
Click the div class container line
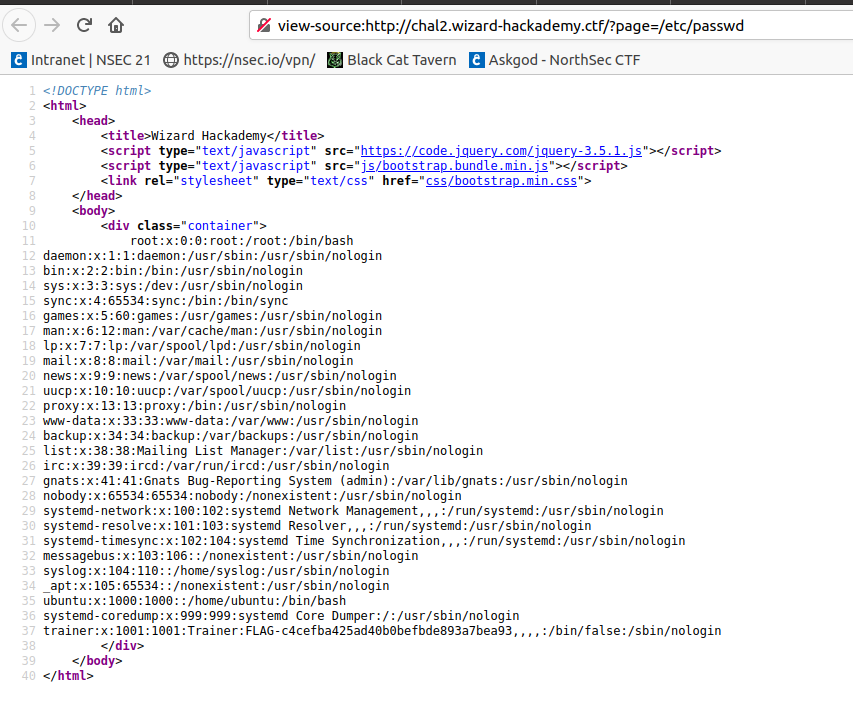183,226
